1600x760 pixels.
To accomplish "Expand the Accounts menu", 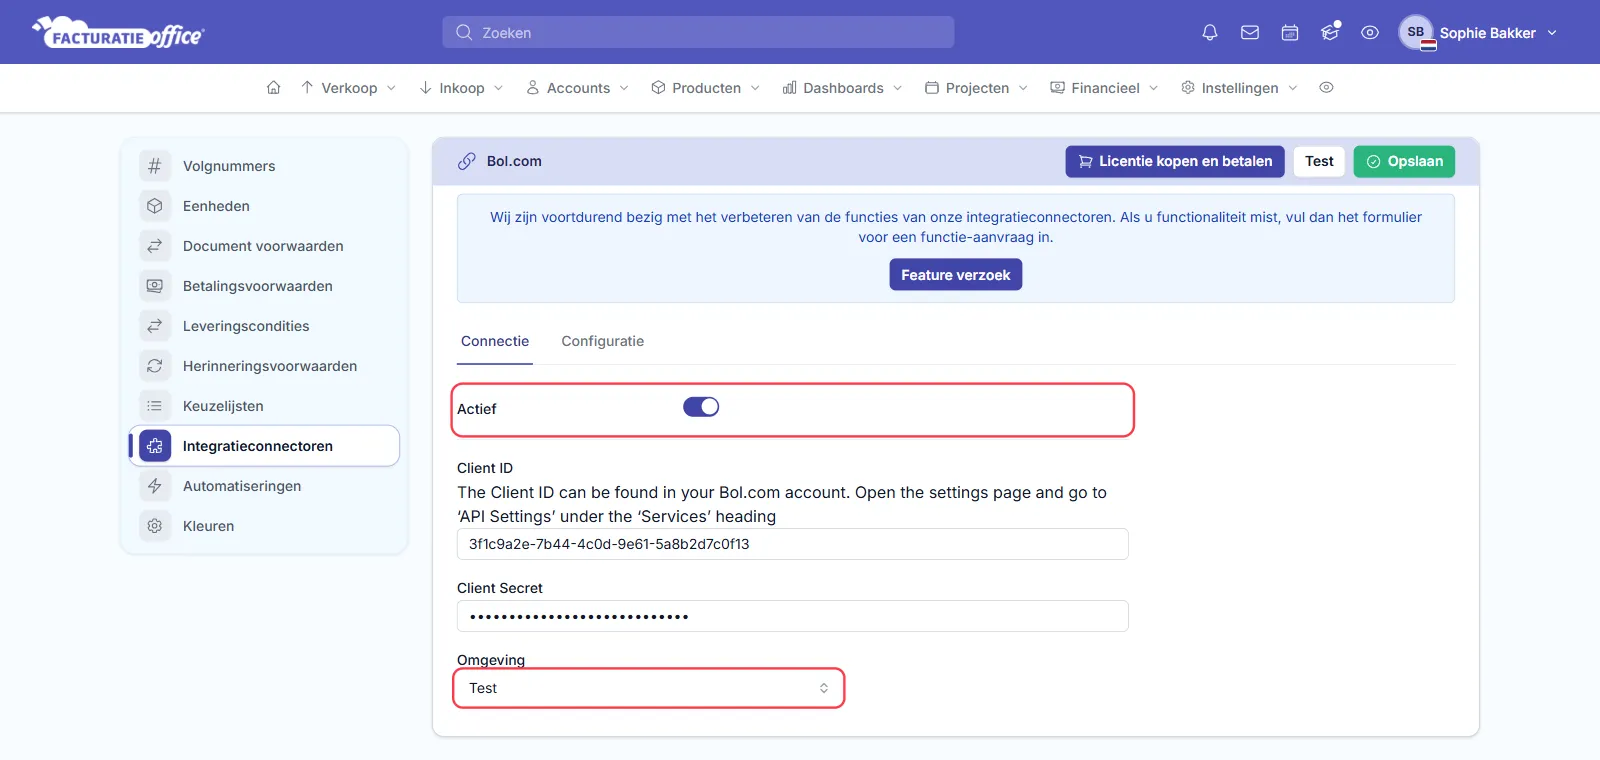I will 577,88.
